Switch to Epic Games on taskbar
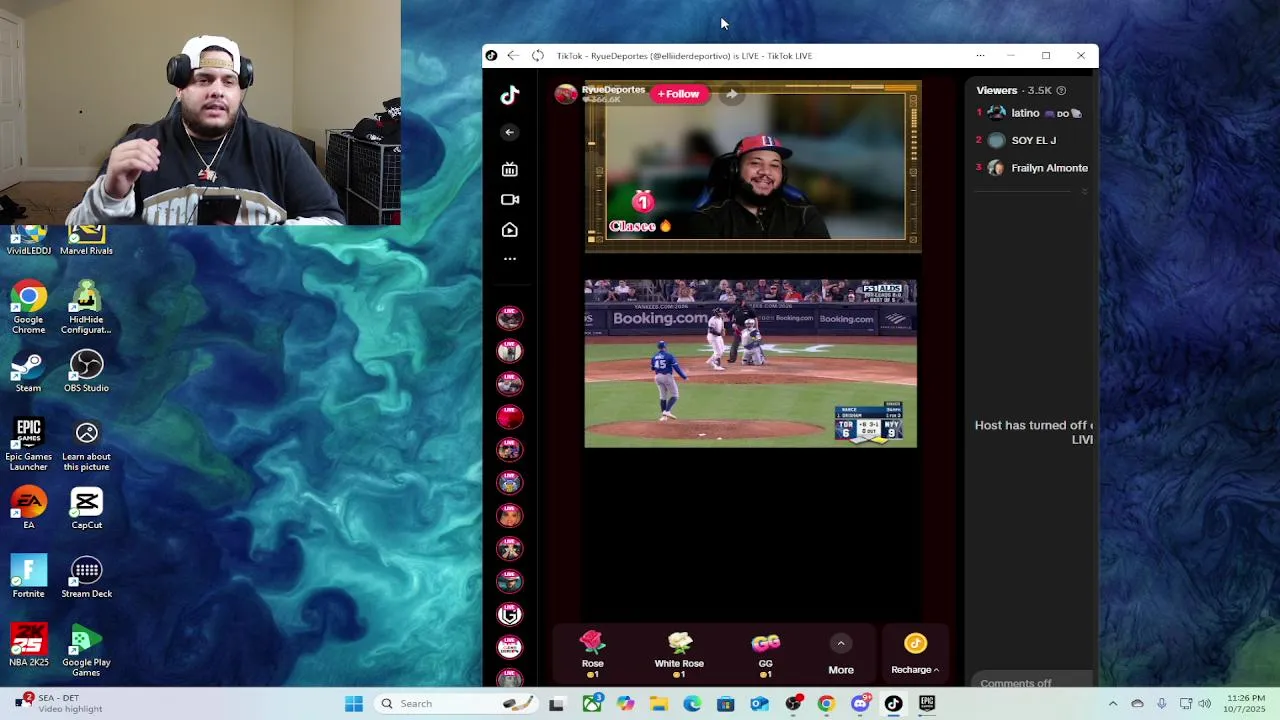1280x720 pixels. (927, 704)
